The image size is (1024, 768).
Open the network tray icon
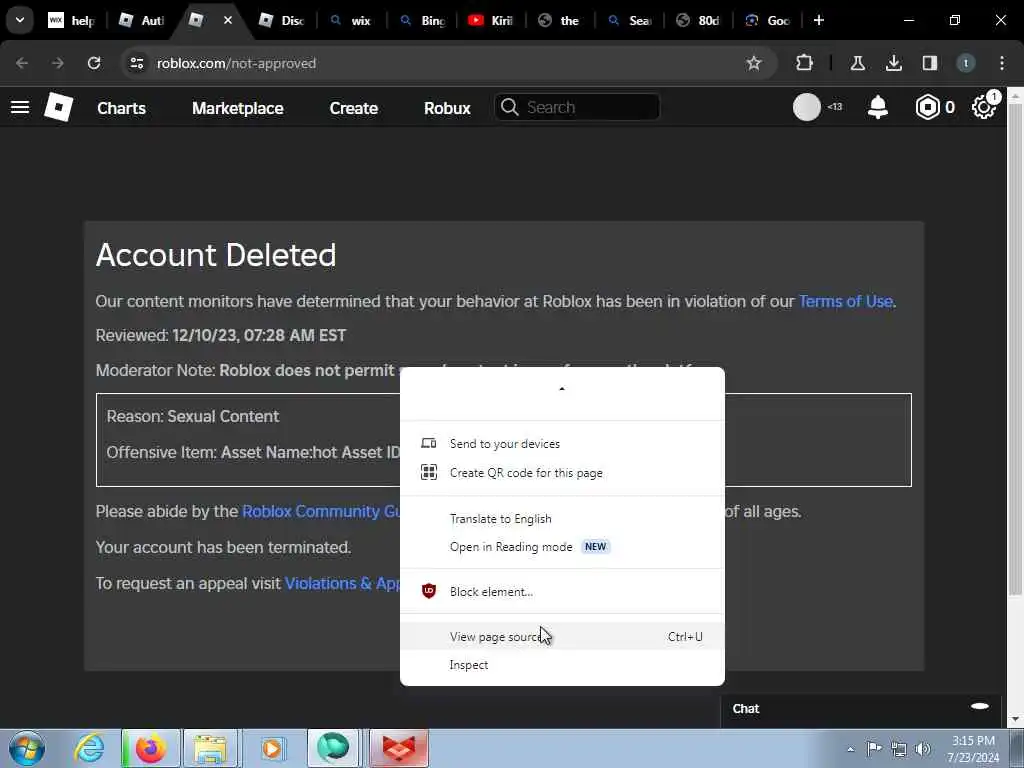(x=899, y=749)
